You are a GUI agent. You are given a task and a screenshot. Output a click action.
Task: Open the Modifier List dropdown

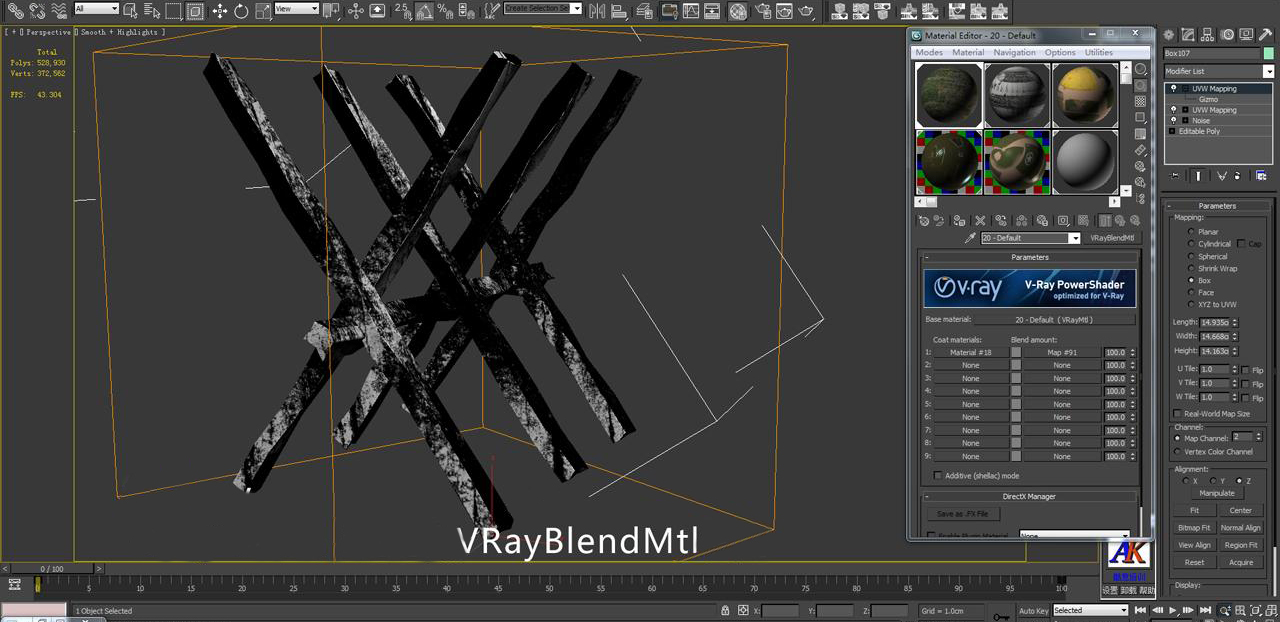coord(1219,71)
